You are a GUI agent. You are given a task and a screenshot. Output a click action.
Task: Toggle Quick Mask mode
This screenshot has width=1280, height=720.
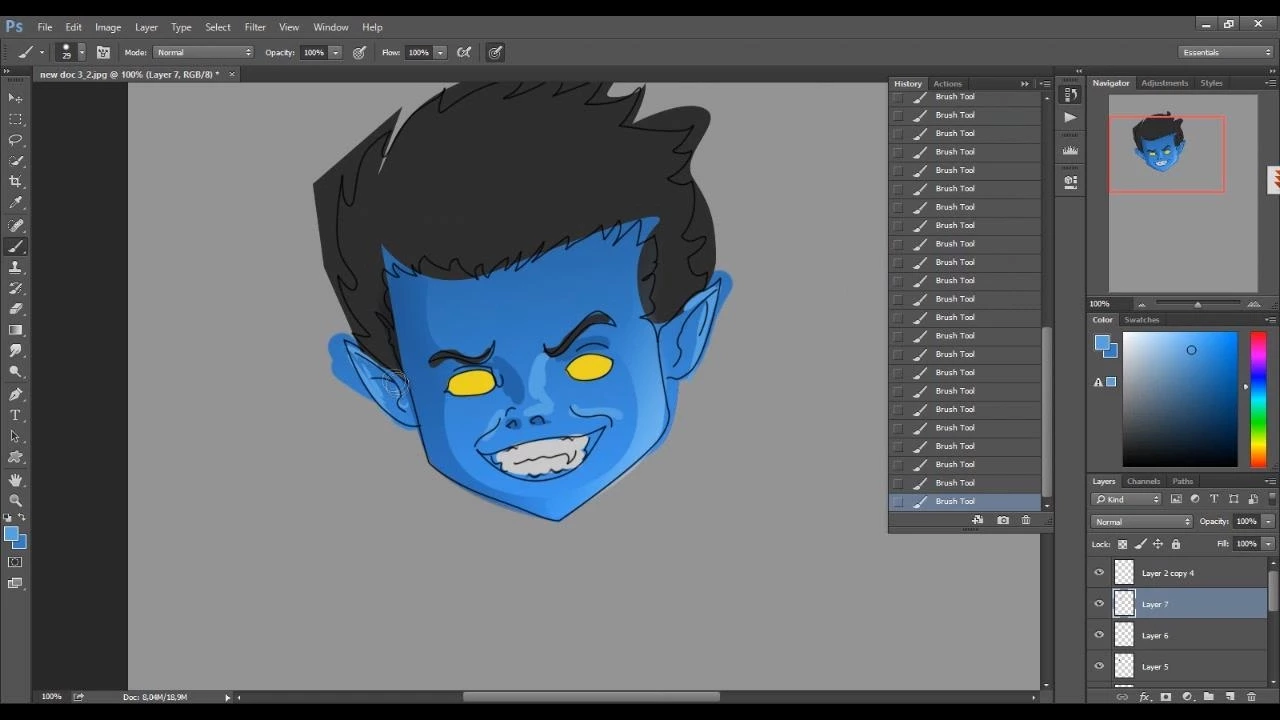click(15, 563)
